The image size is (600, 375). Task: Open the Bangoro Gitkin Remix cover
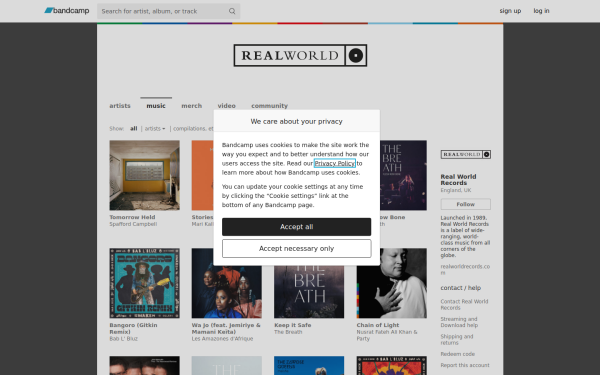click(x=144, y=283)
